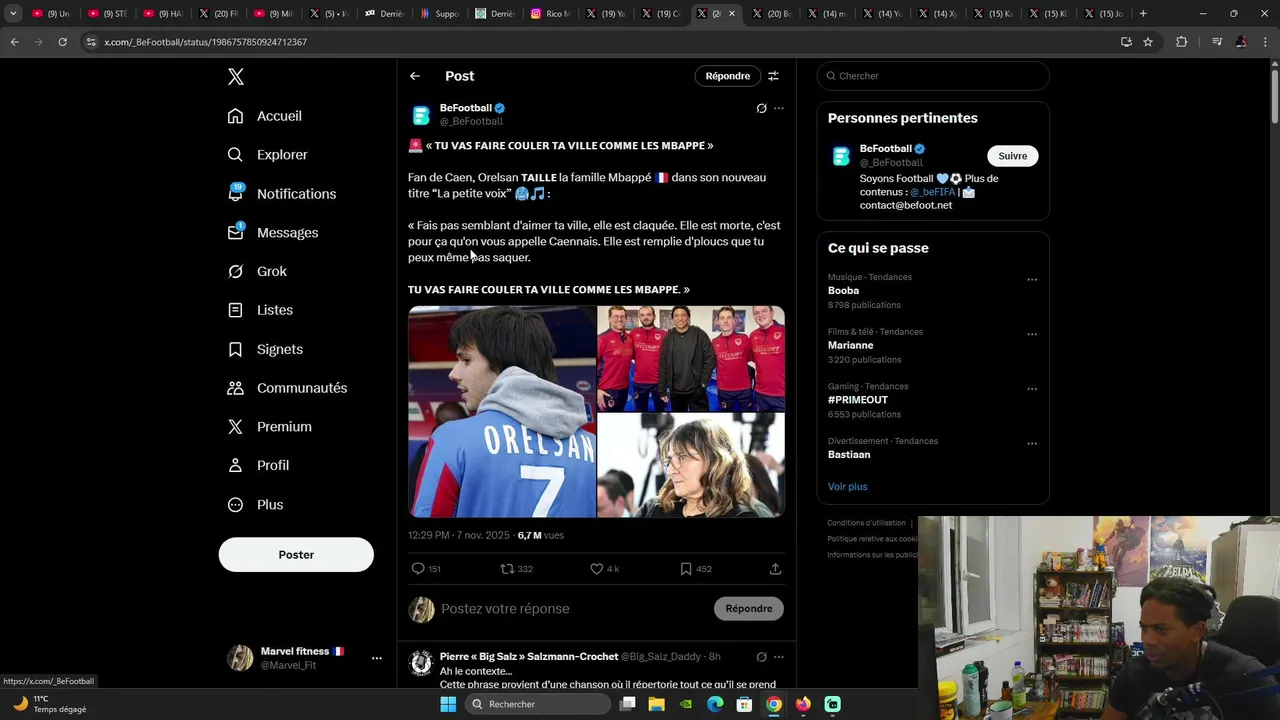Click Grok icon on Pierre's reply

[761, 657]
